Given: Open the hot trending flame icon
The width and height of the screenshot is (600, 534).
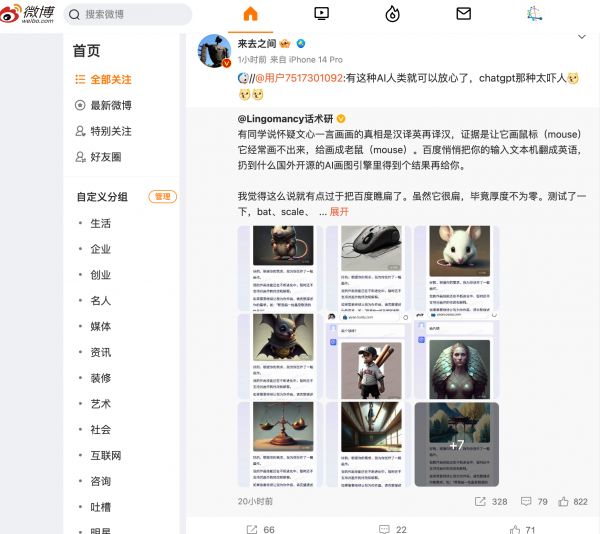Looking at the screenshot, I should (x=392, y=14).
